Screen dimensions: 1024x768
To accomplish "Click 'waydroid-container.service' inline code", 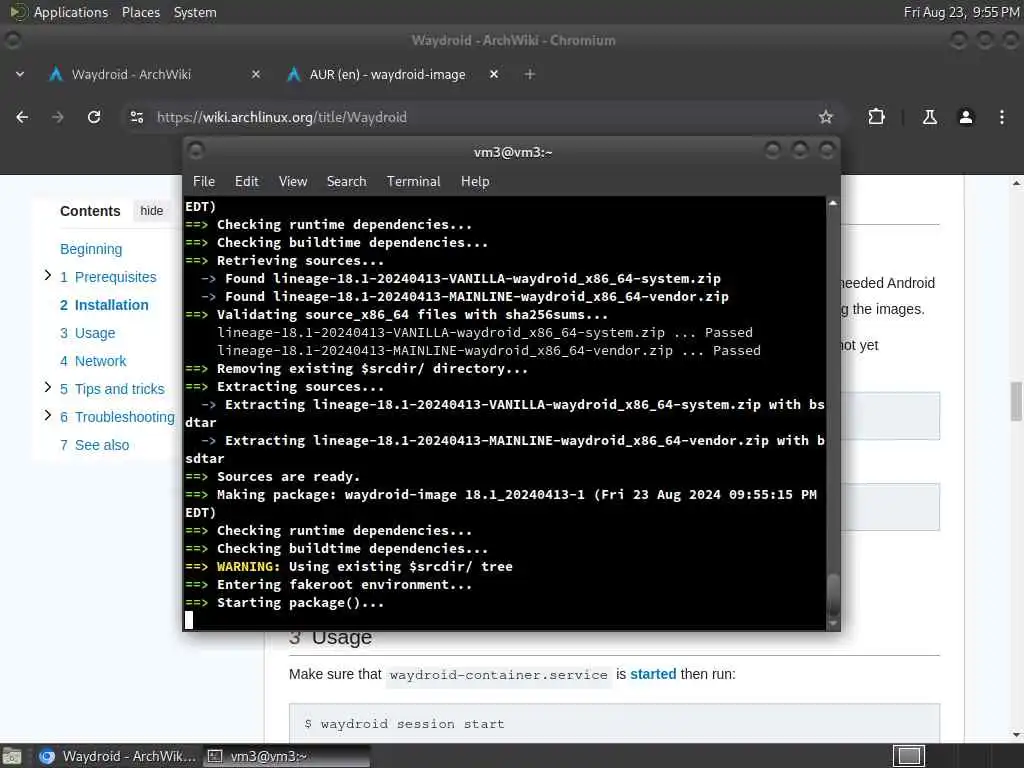I will pos(498,675).
